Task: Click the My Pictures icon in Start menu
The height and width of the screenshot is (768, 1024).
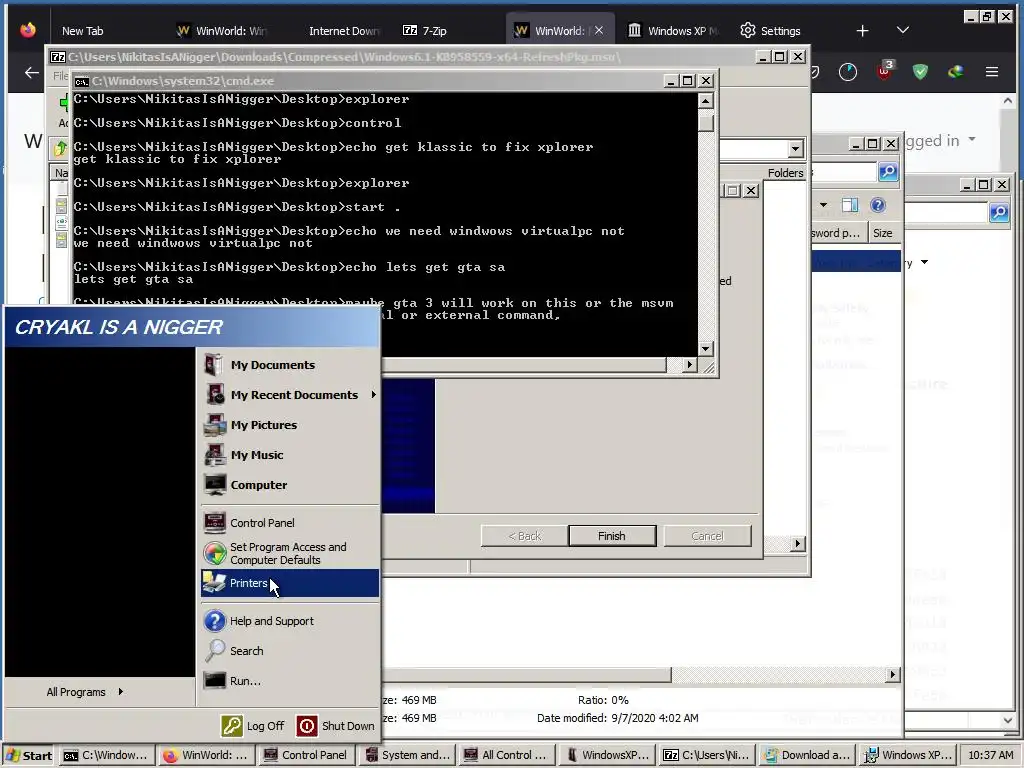Action: [215, 425]
